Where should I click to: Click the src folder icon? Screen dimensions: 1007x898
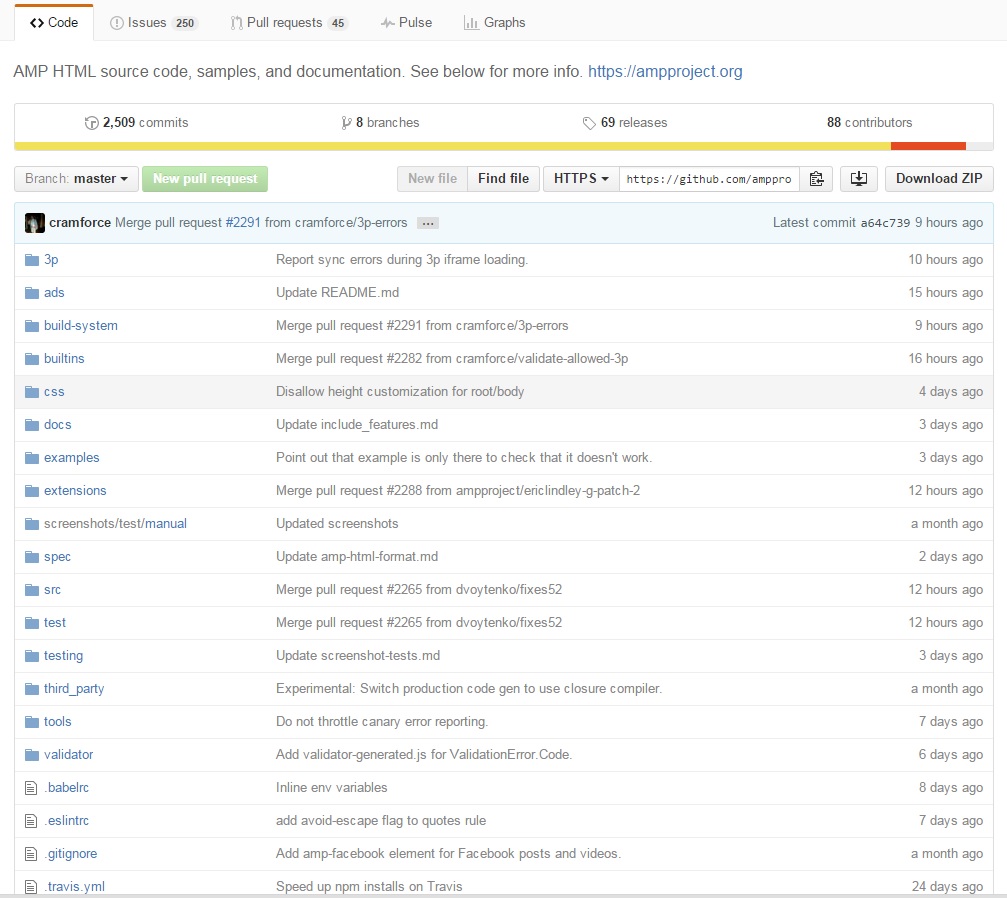pyautogui.click(x=32, y=590)
